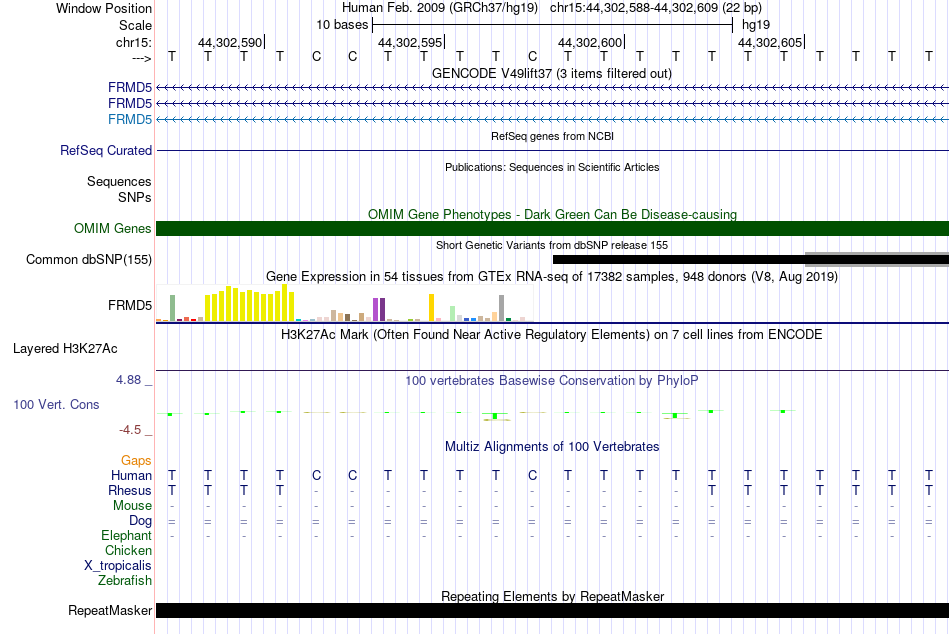Click the yellow brain tissue bars in GTEx chart
Viewport: 950px width, 634px height.
pos(250,304)
